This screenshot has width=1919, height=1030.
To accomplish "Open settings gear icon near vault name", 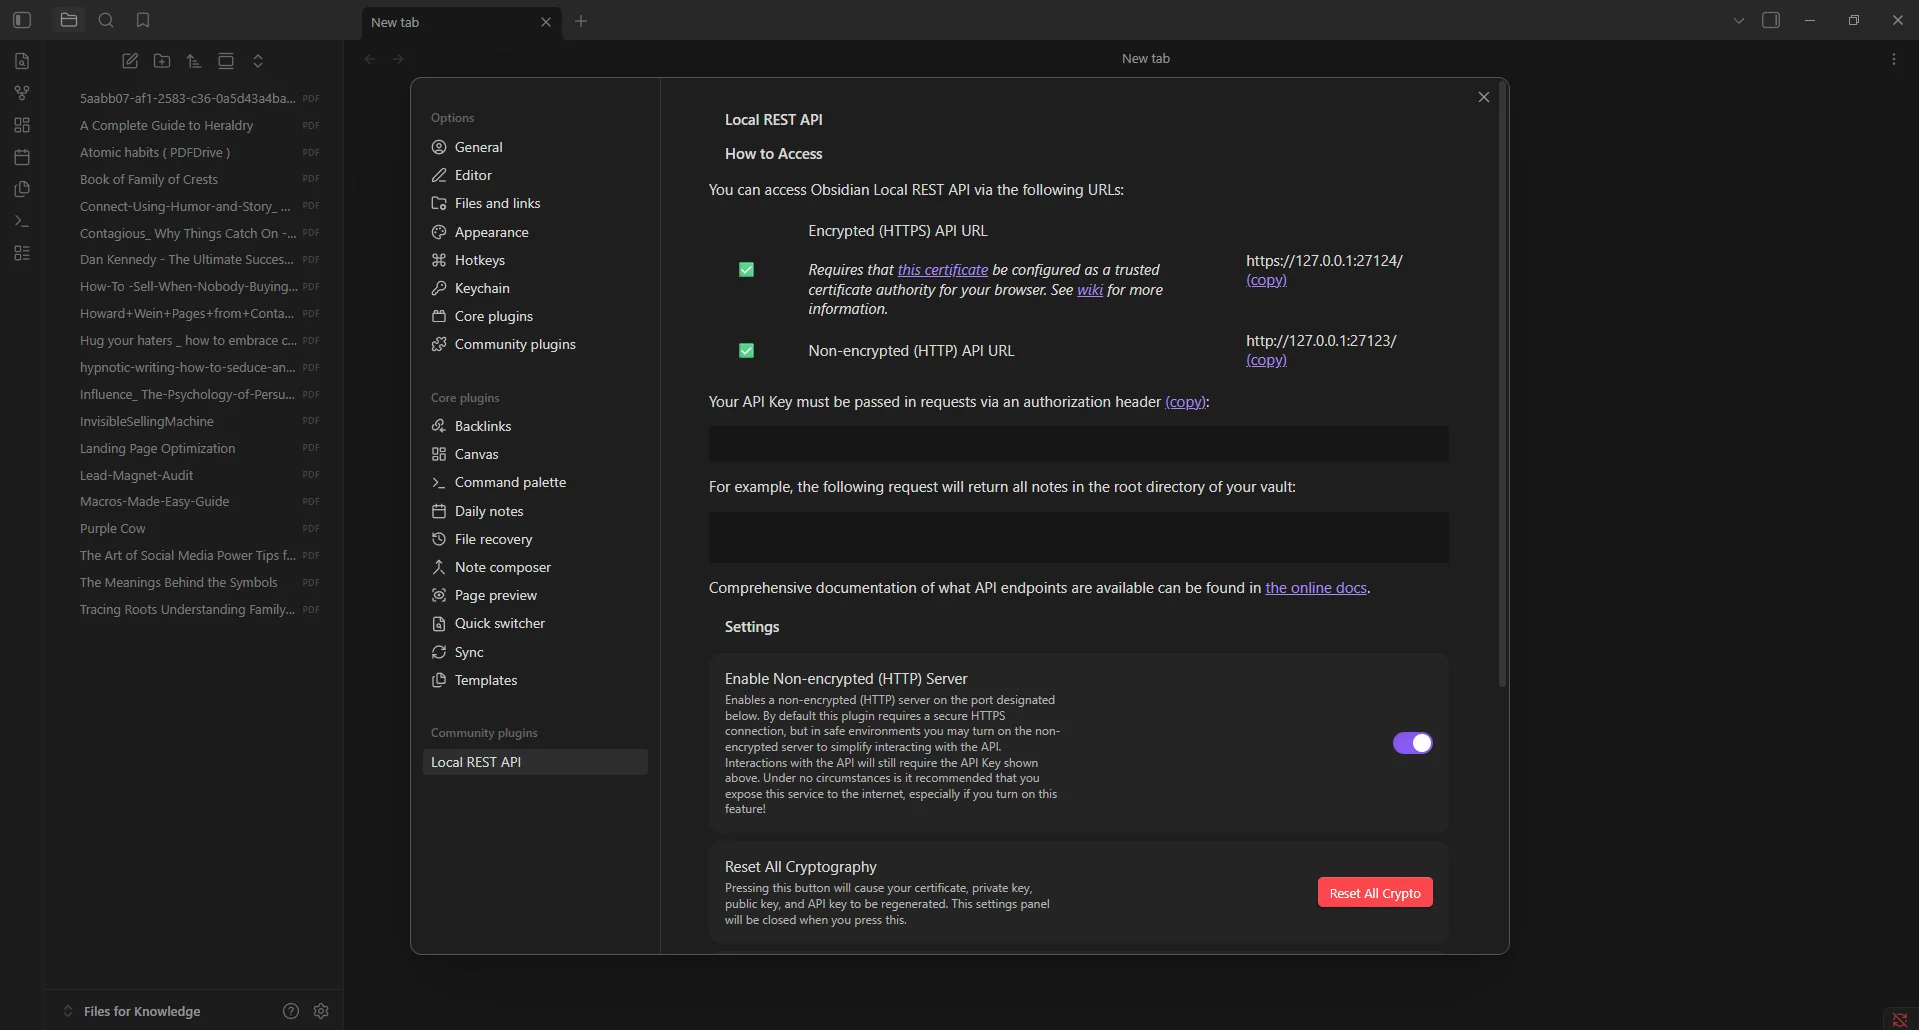I will [x=321, y=1011].
